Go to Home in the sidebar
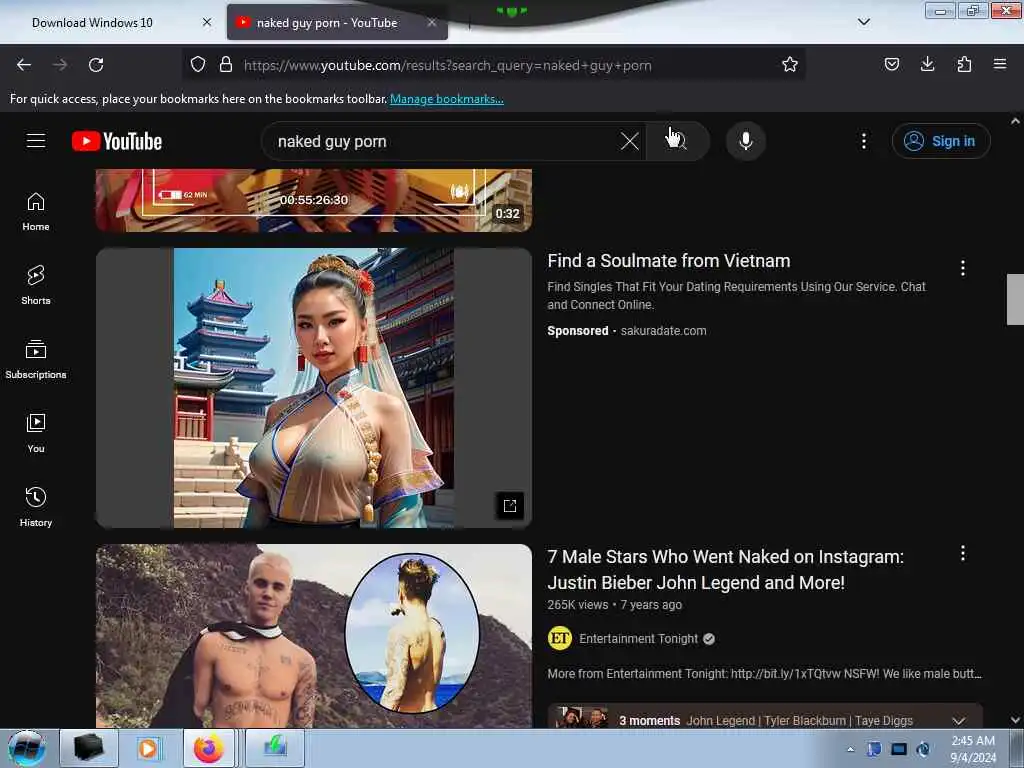1024x768 pixels. coord(36,212)
